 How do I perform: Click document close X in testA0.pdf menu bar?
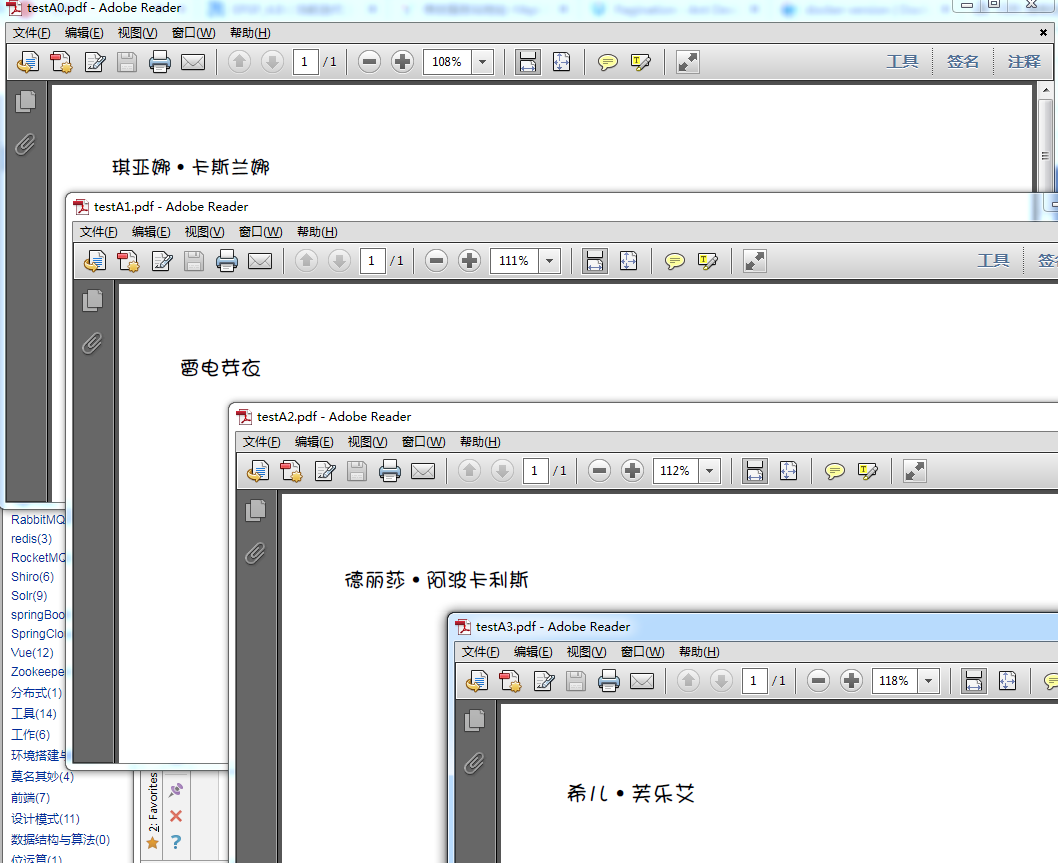[1043, 32]
